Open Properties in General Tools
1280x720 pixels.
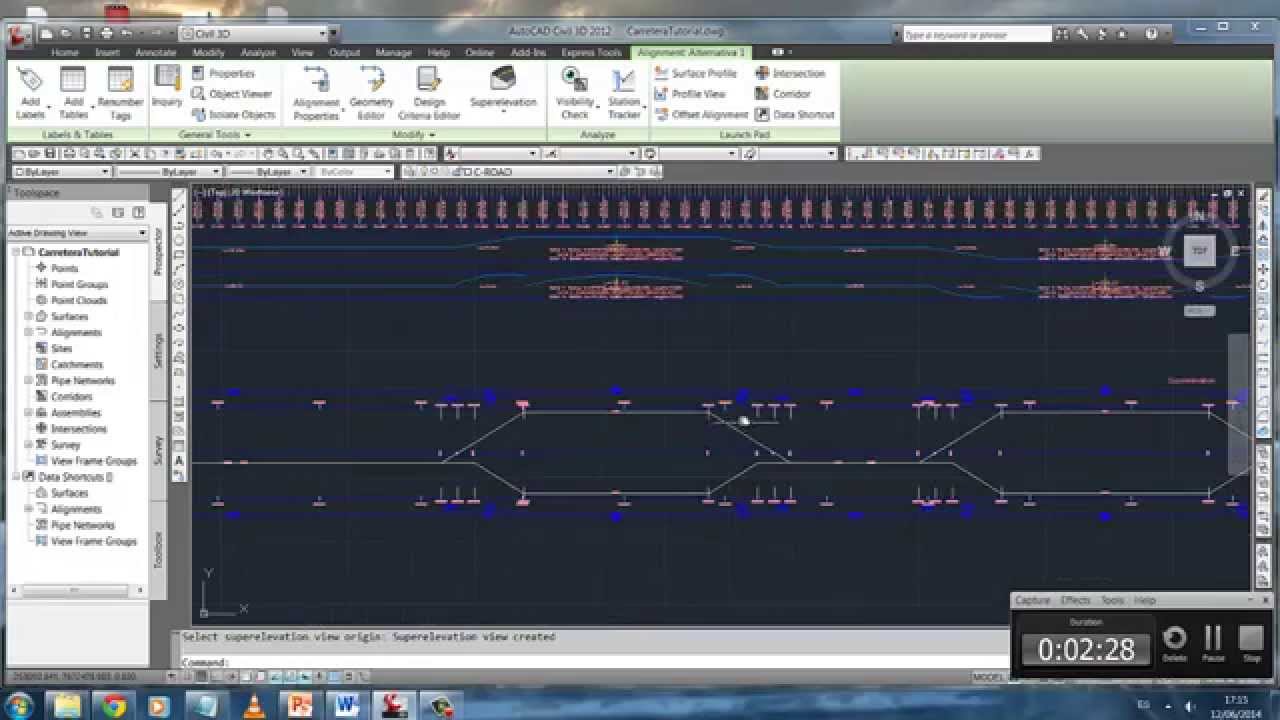(223, 73)
